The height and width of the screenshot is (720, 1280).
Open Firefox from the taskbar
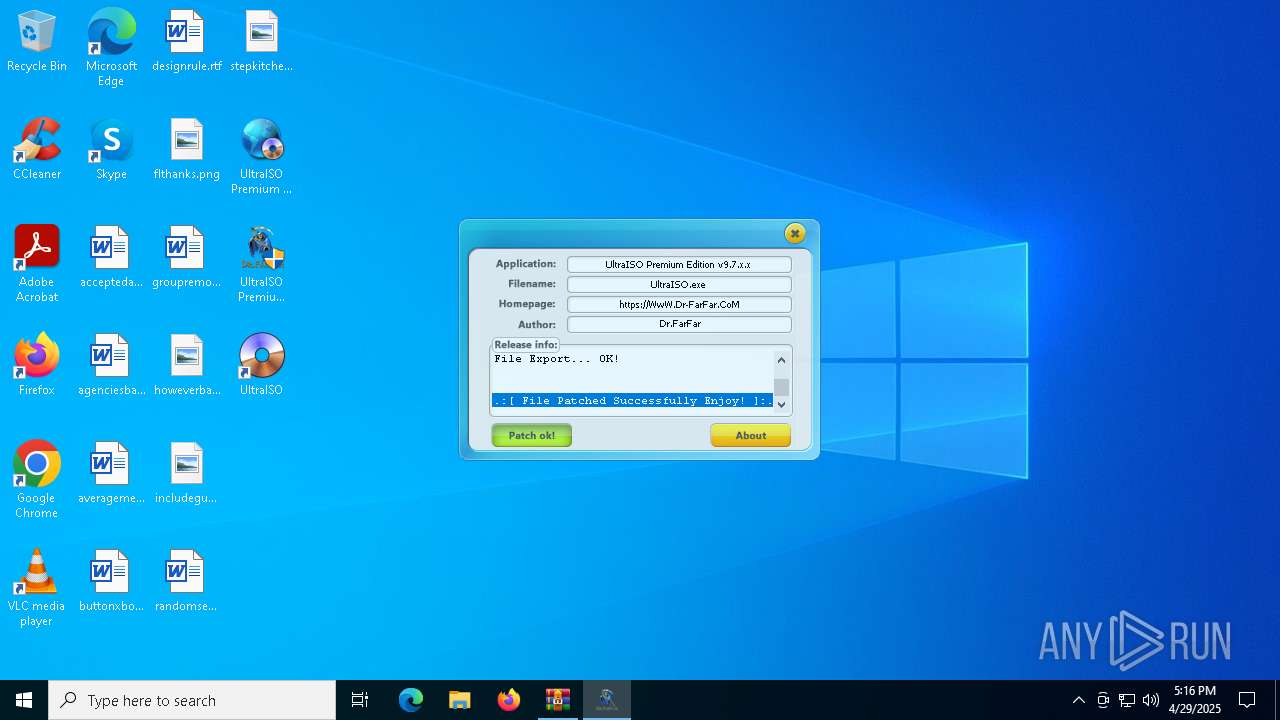point(509,700)
